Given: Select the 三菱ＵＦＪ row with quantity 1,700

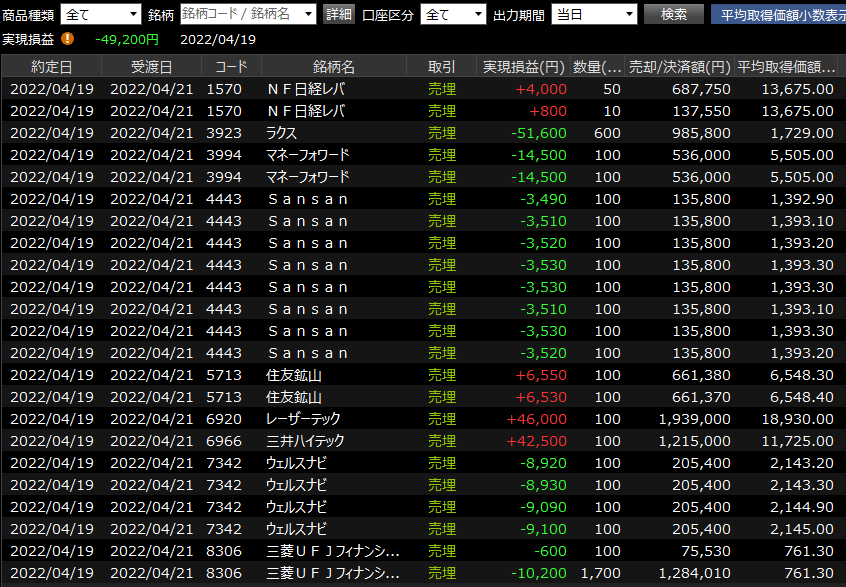Looking at the screenshot, I should 333,573.
